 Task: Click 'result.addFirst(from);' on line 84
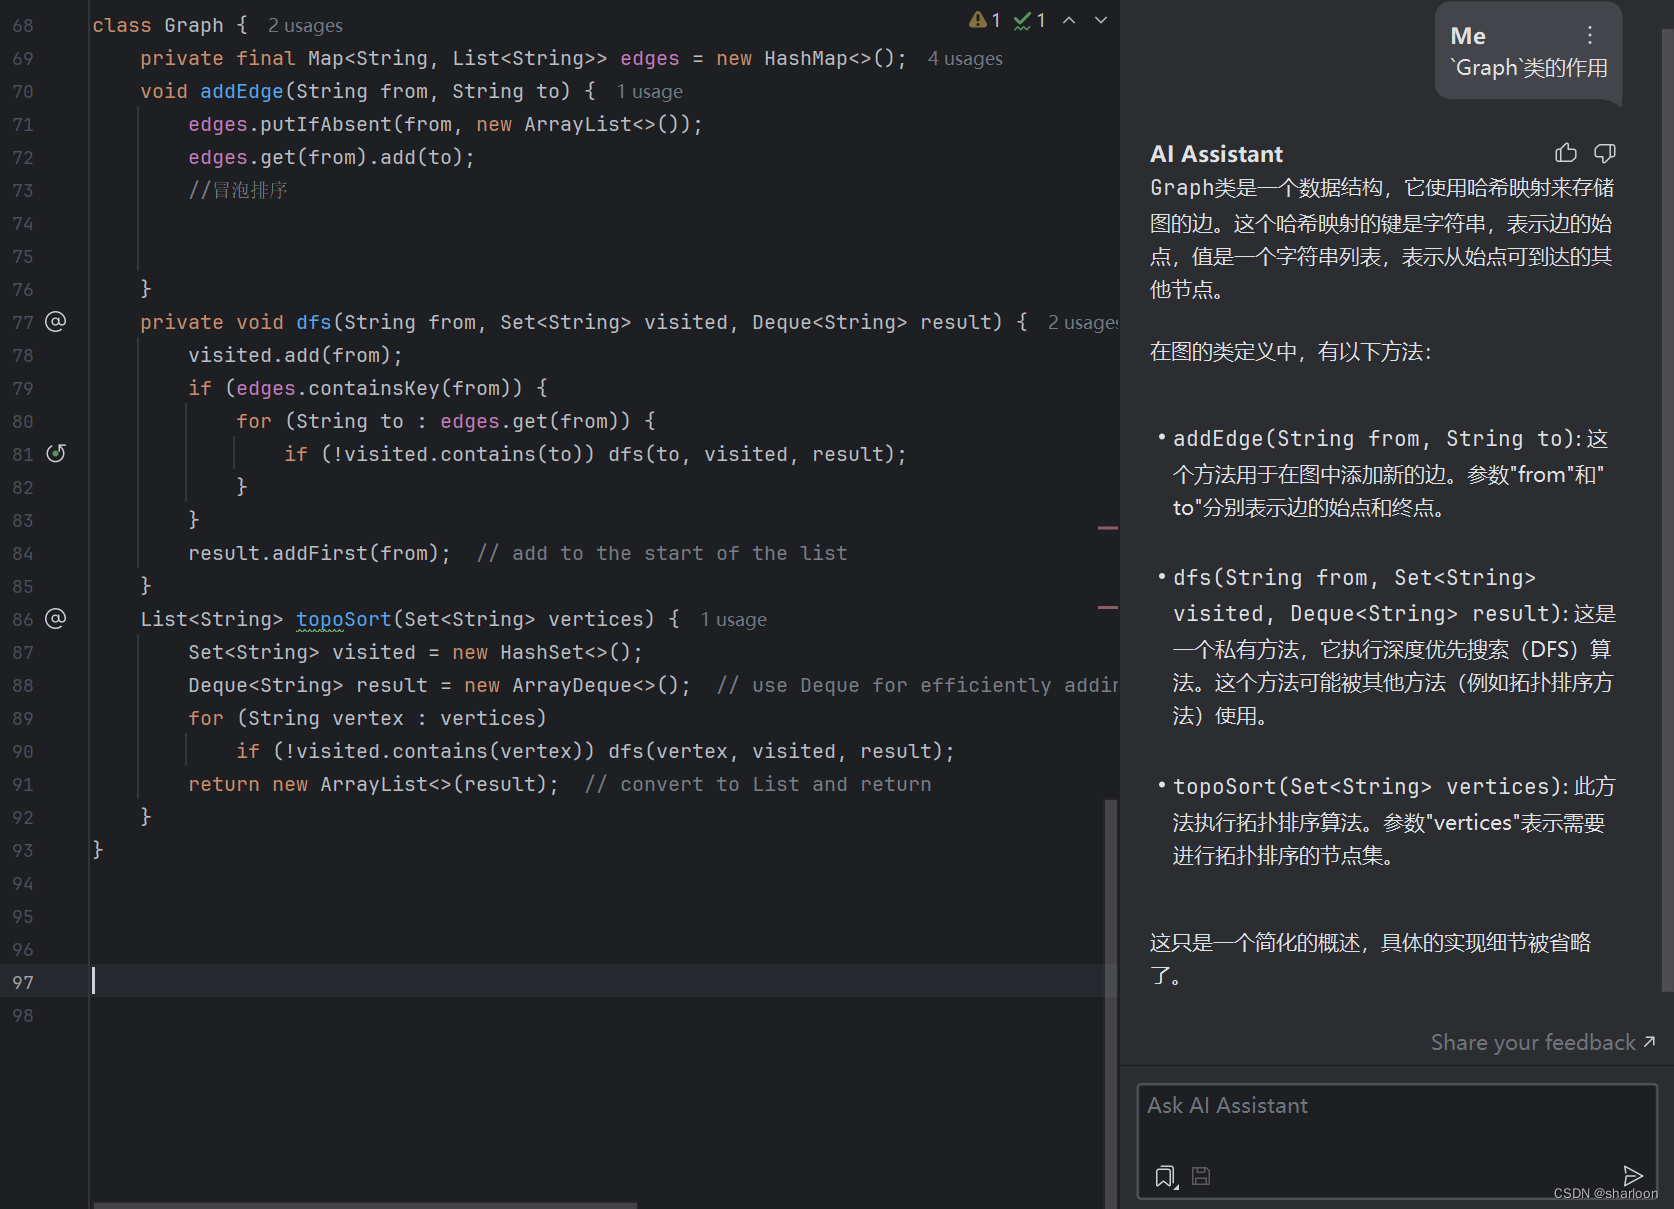pos(320,553)
